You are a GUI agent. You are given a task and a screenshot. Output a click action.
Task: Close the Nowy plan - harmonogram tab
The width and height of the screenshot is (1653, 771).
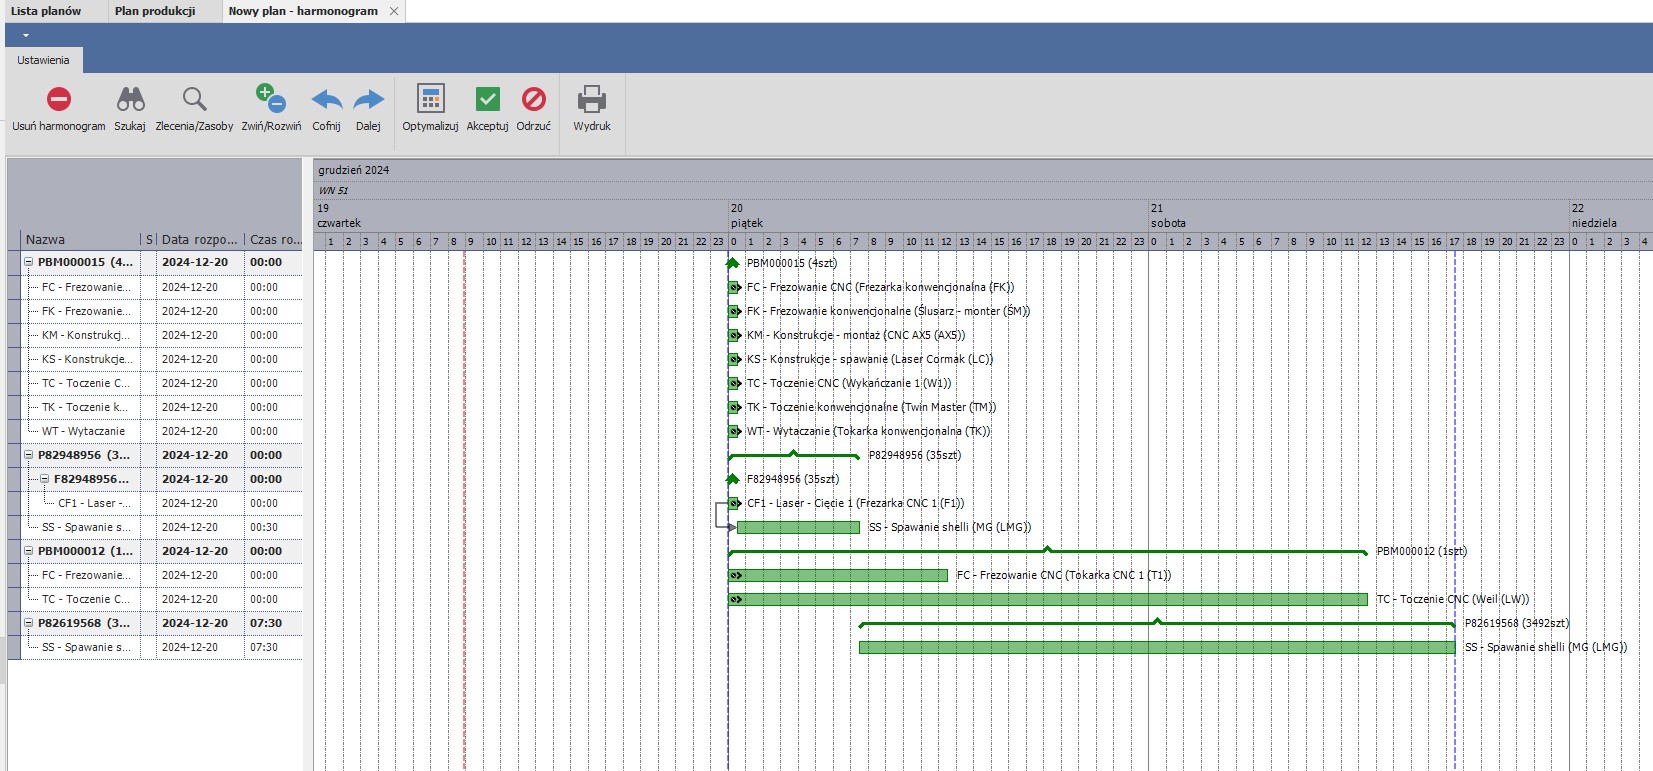coord(394,11)
